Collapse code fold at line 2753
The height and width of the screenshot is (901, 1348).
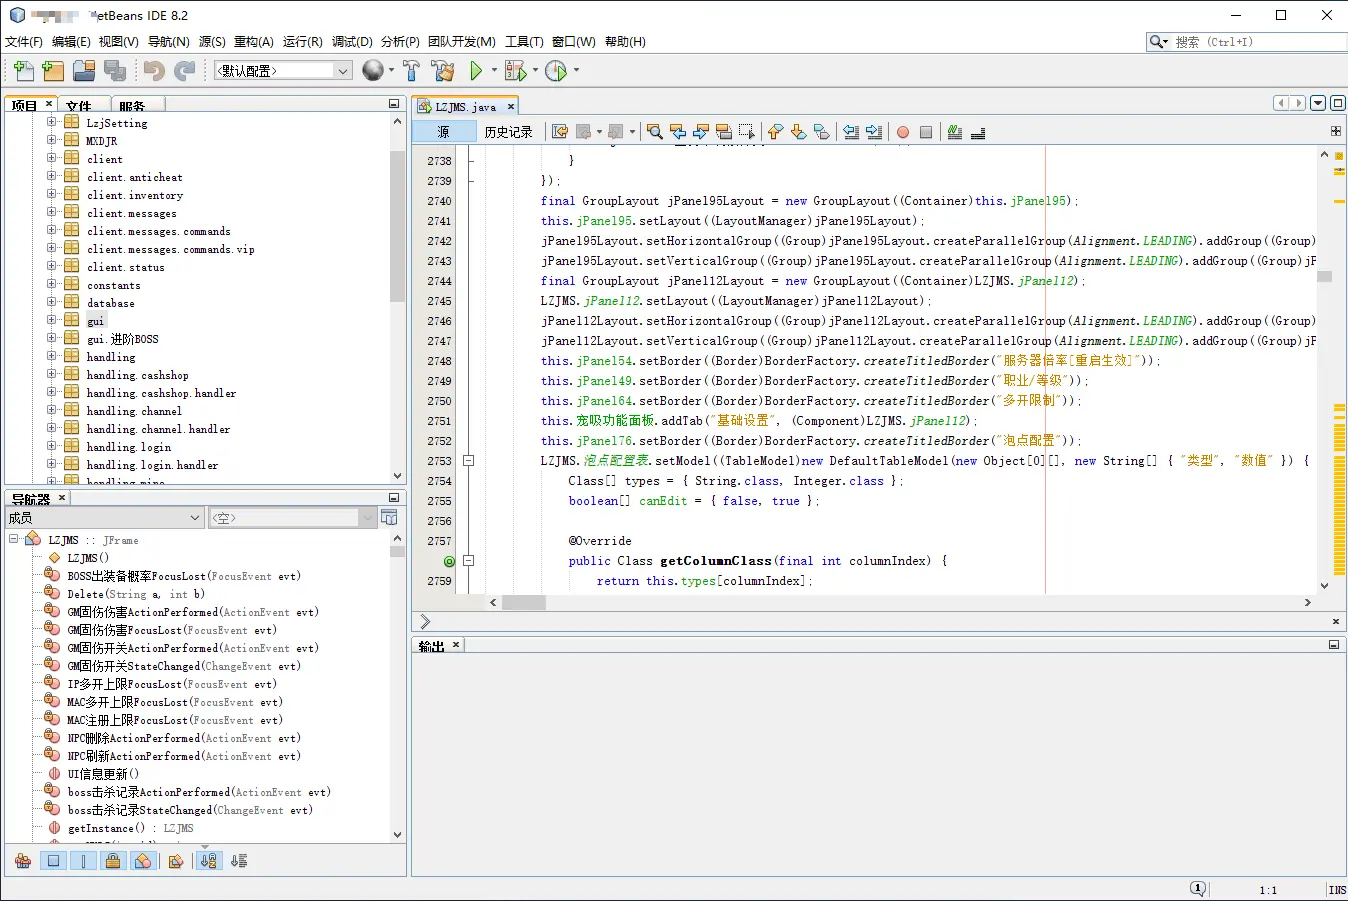pos(468,461)
